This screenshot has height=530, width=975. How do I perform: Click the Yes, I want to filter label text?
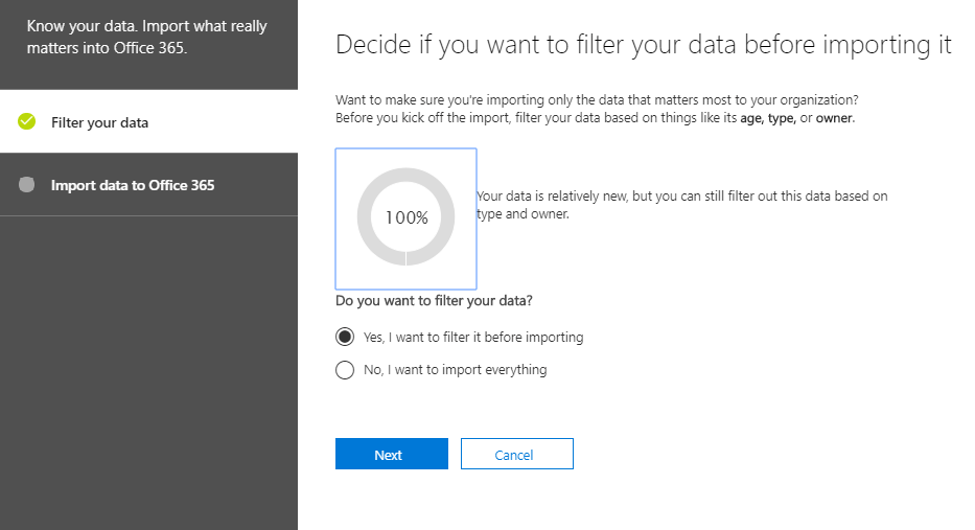click(x=473, y=337)
